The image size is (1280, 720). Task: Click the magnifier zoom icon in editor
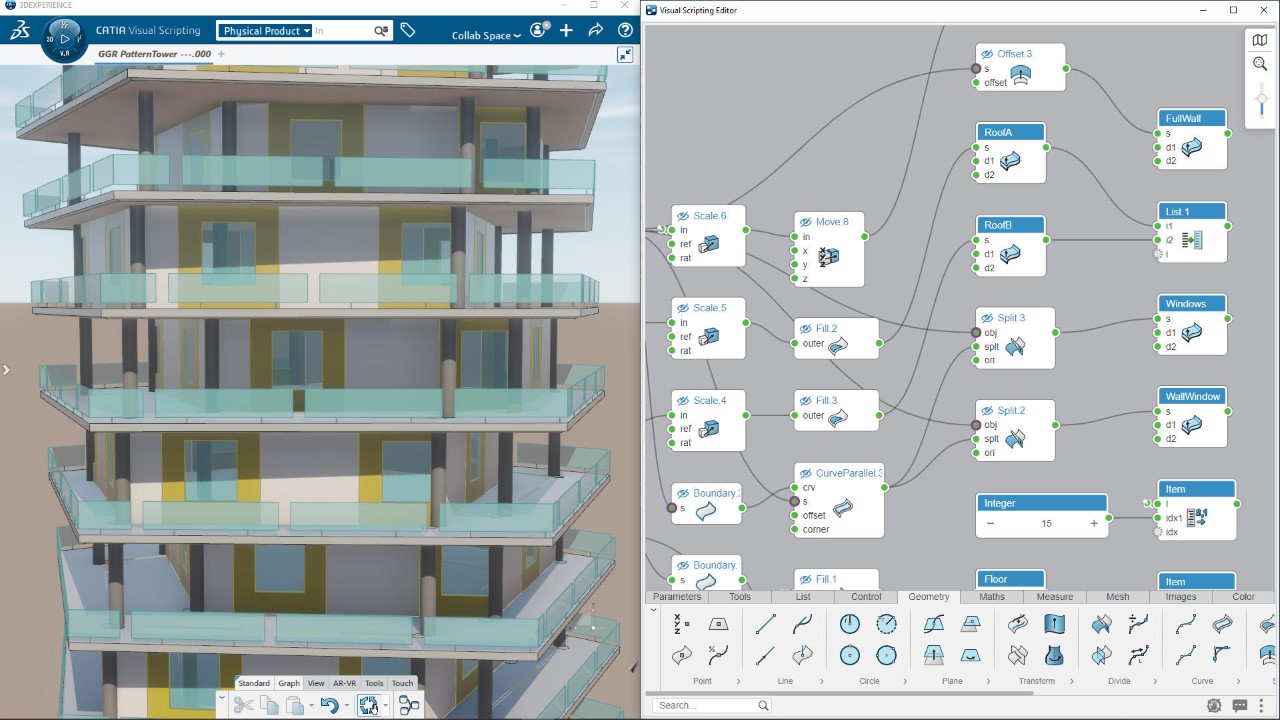(1260, 64)
